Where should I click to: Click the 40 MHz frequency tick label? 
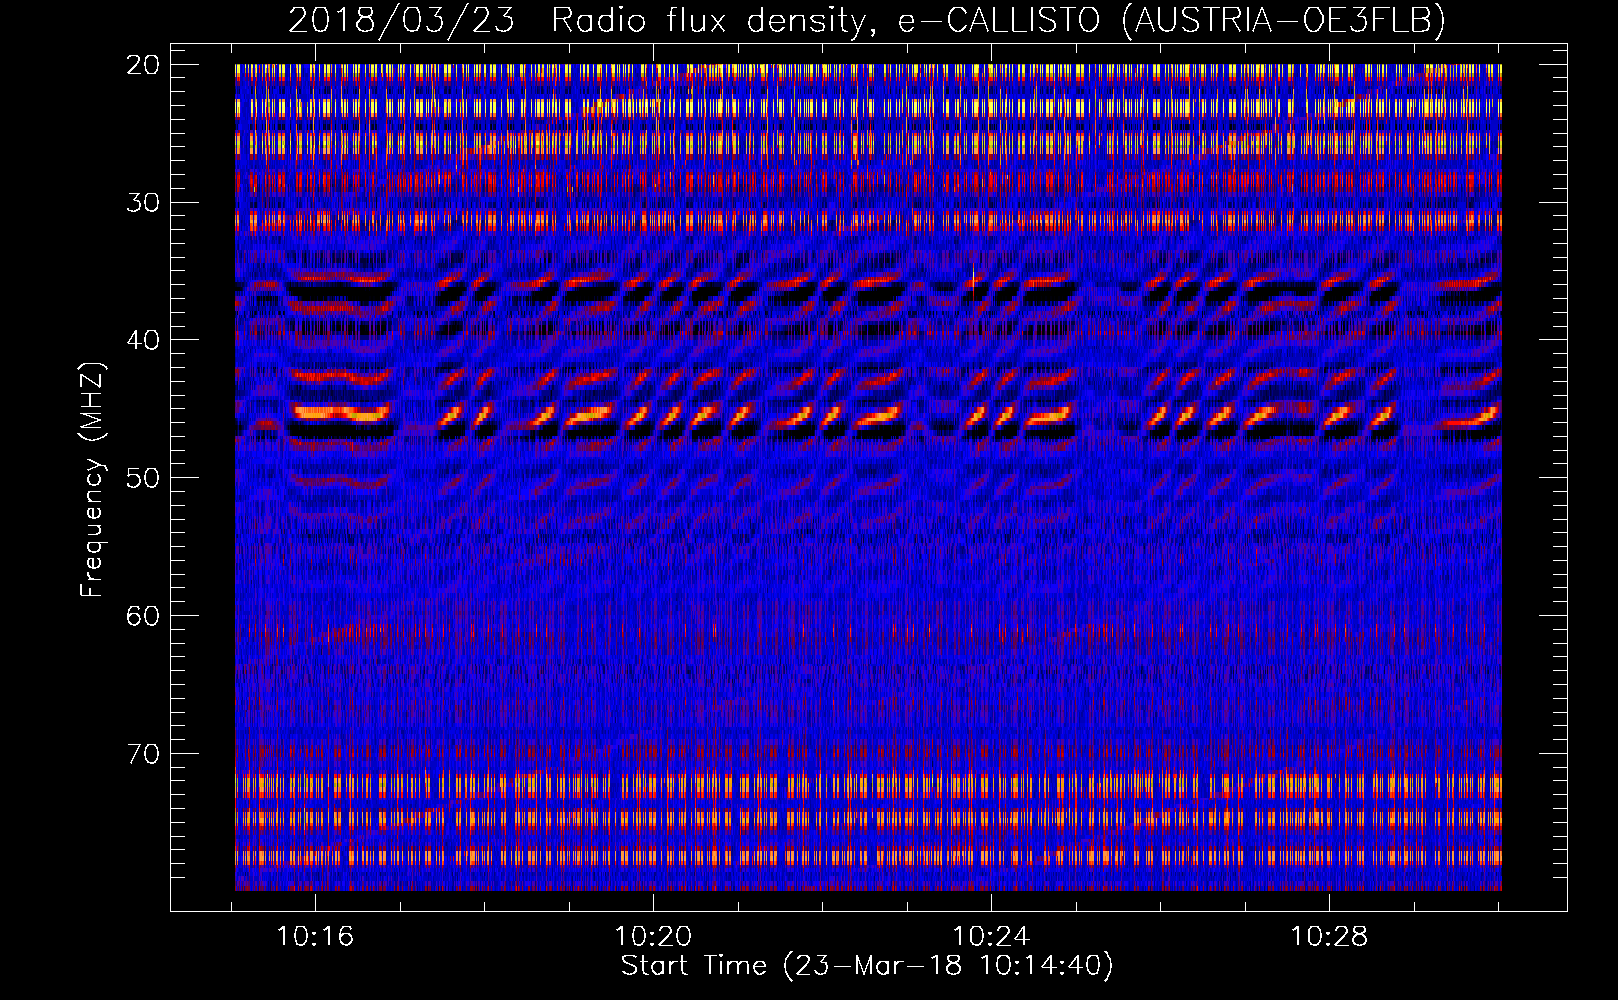(x=144, y=340)
